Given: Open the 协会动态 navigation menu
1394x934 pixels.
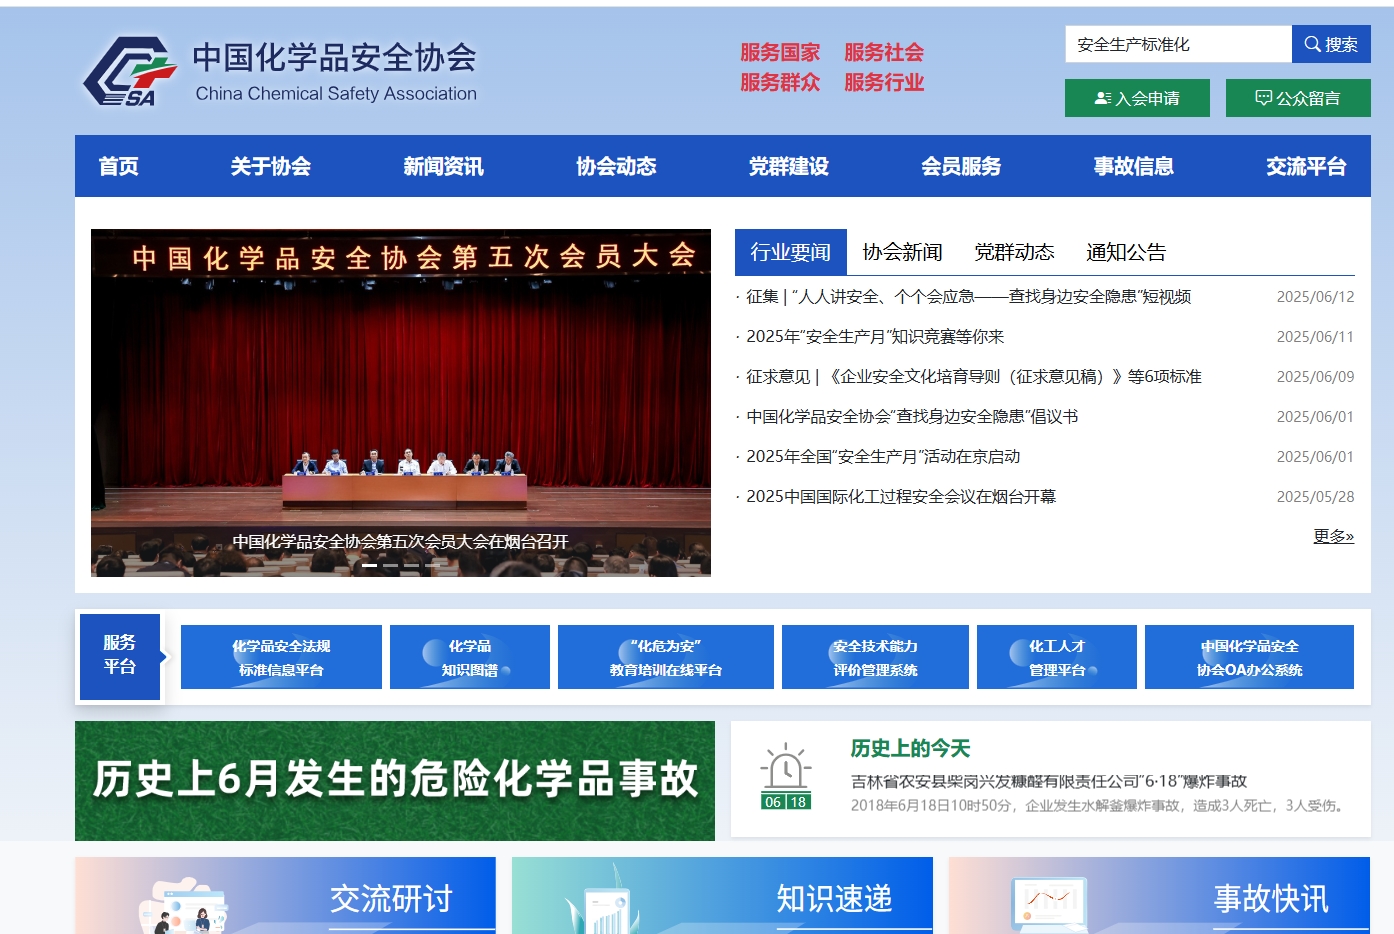Looking at the screenshot, I should coord(617,166).
